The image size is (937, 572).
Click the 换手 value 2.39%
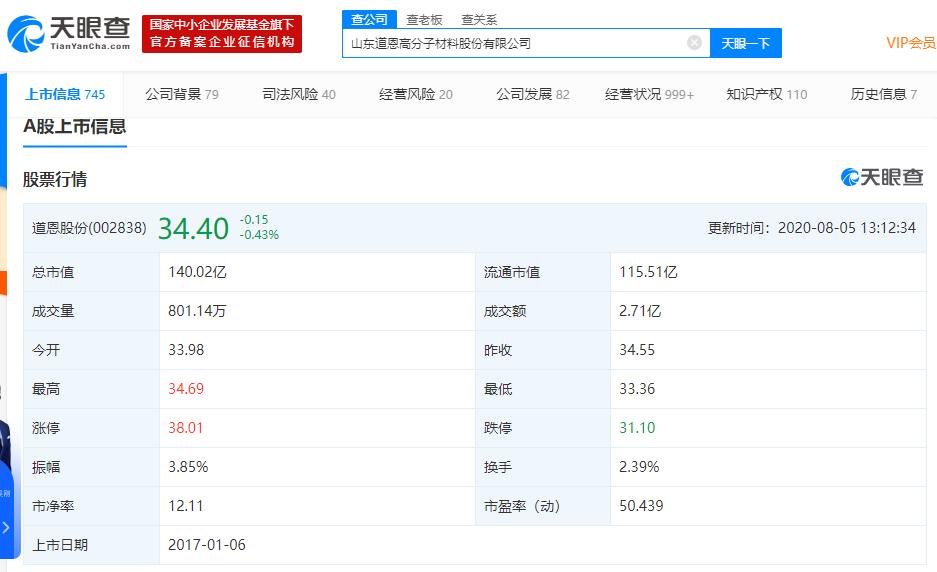[x=639, y=467]
